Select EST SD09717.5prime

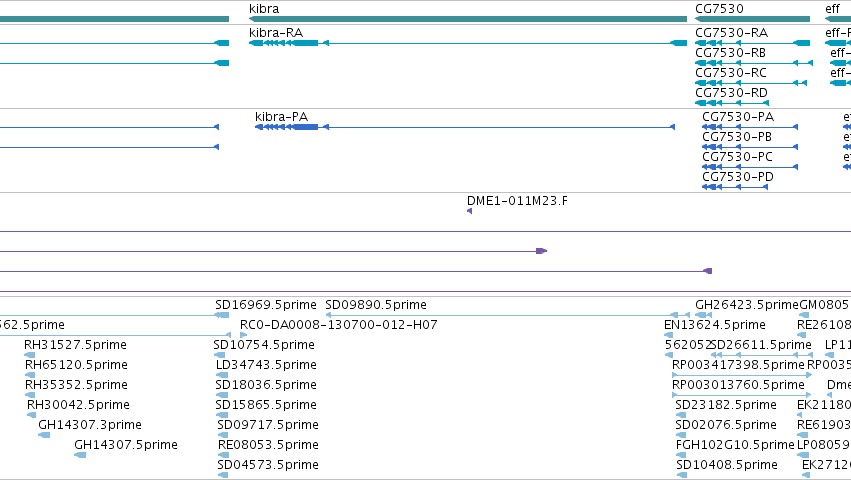pos(268,425)
